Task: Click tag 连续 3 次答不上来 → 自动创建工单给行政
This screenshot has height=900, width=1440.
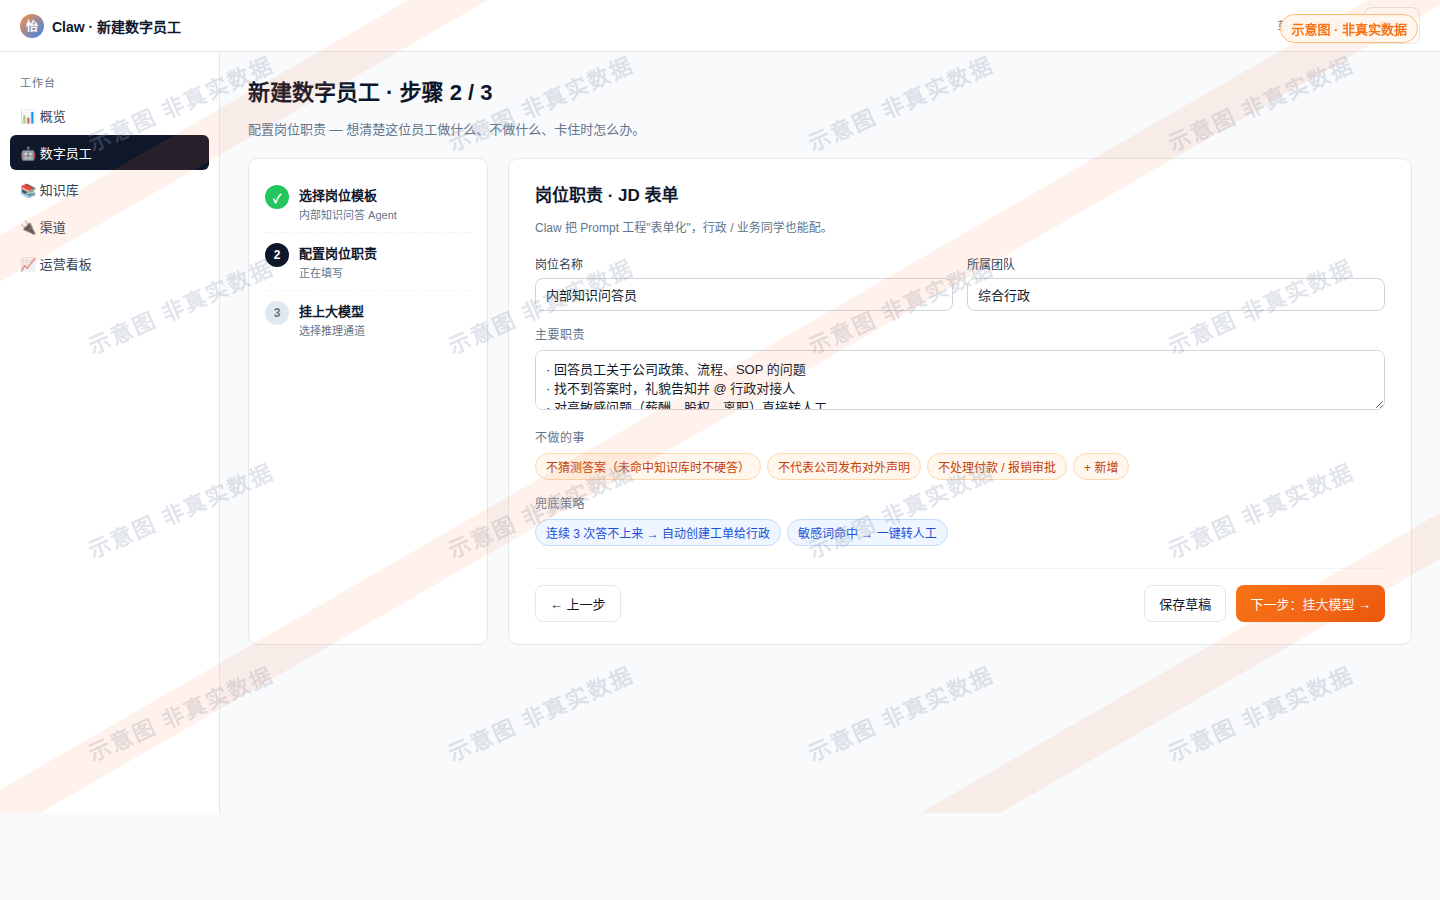Action: tap(658, 533)
